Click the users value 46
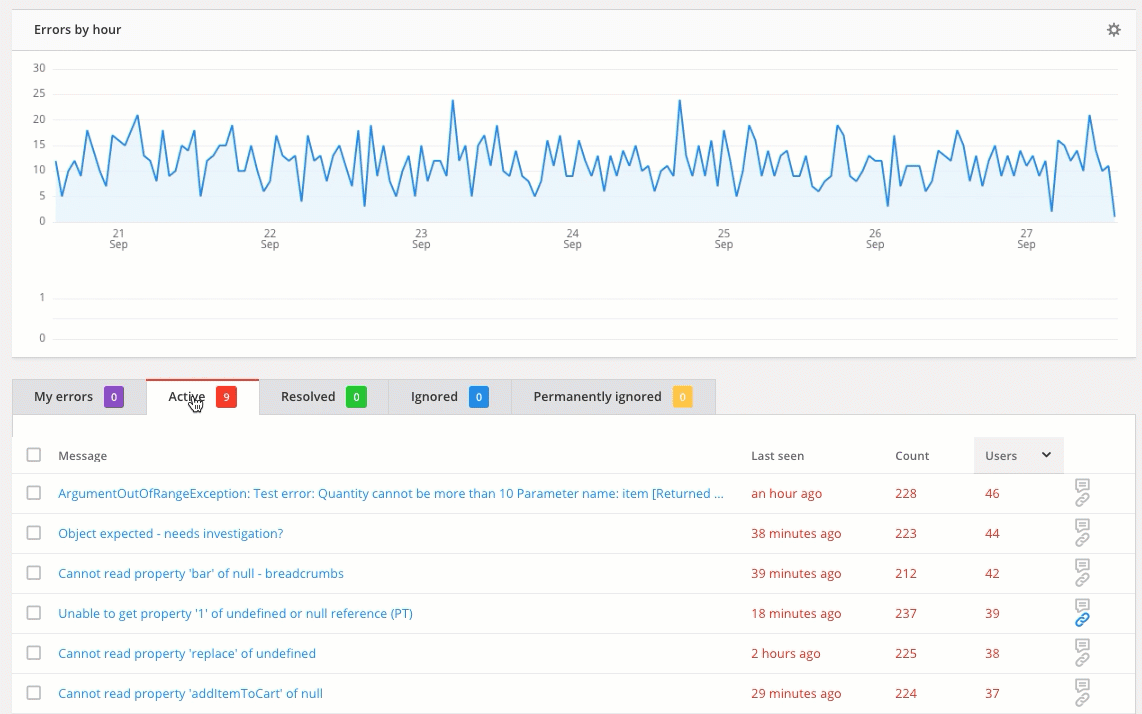 (992, 493)
